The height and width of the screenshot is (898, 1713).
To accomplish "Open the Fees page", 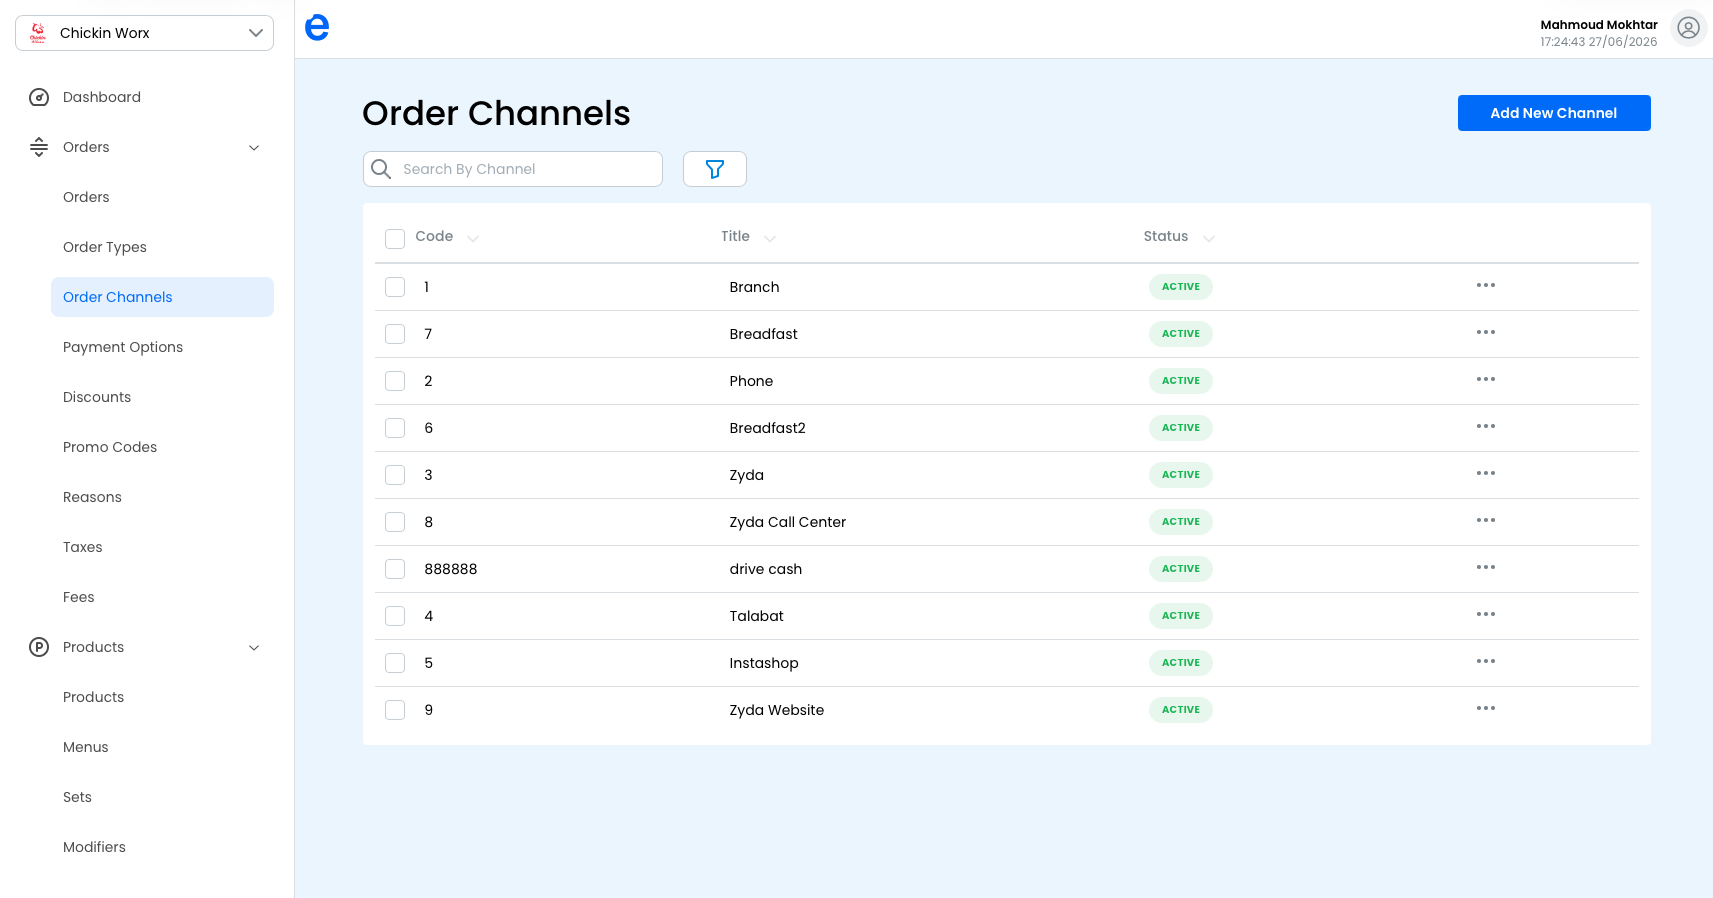I will (79, 597).
